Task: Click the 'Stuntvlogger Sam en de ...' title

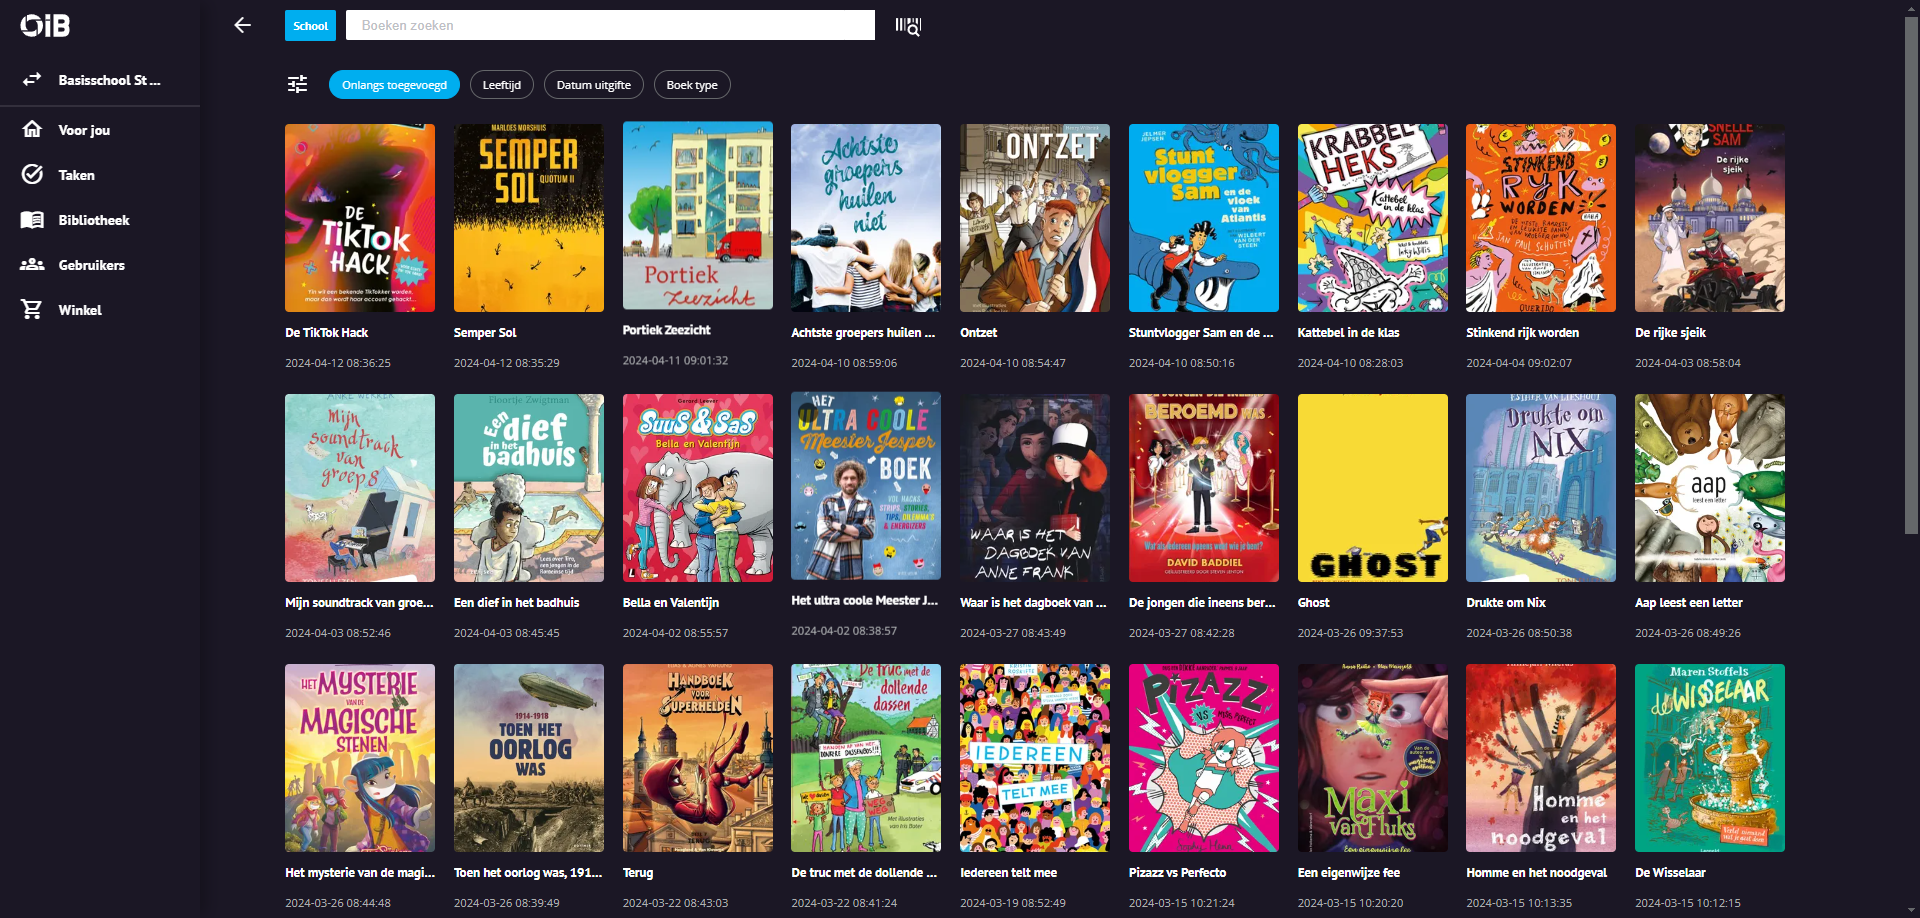Action: [1201, 333]
